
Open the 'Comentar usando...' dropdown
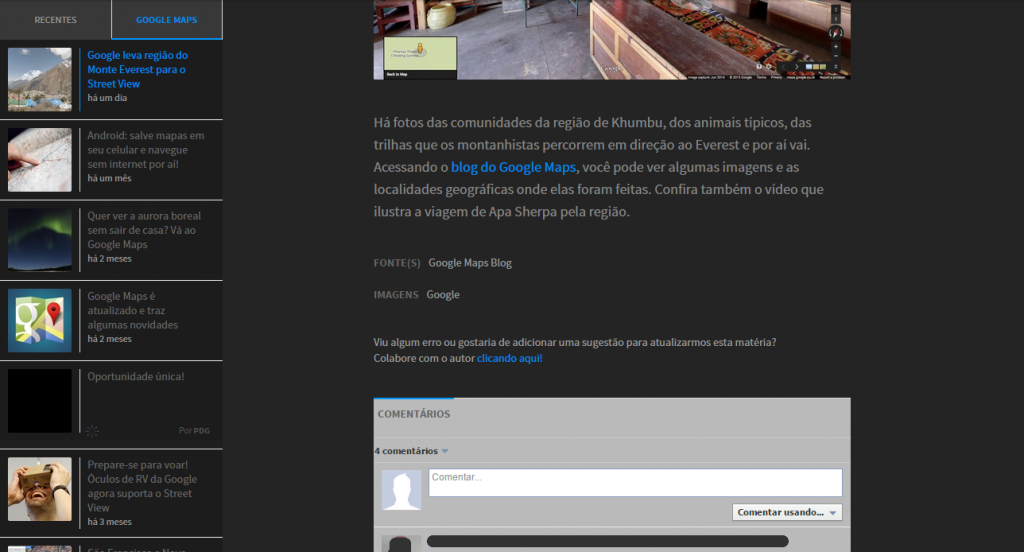(787, 512)
